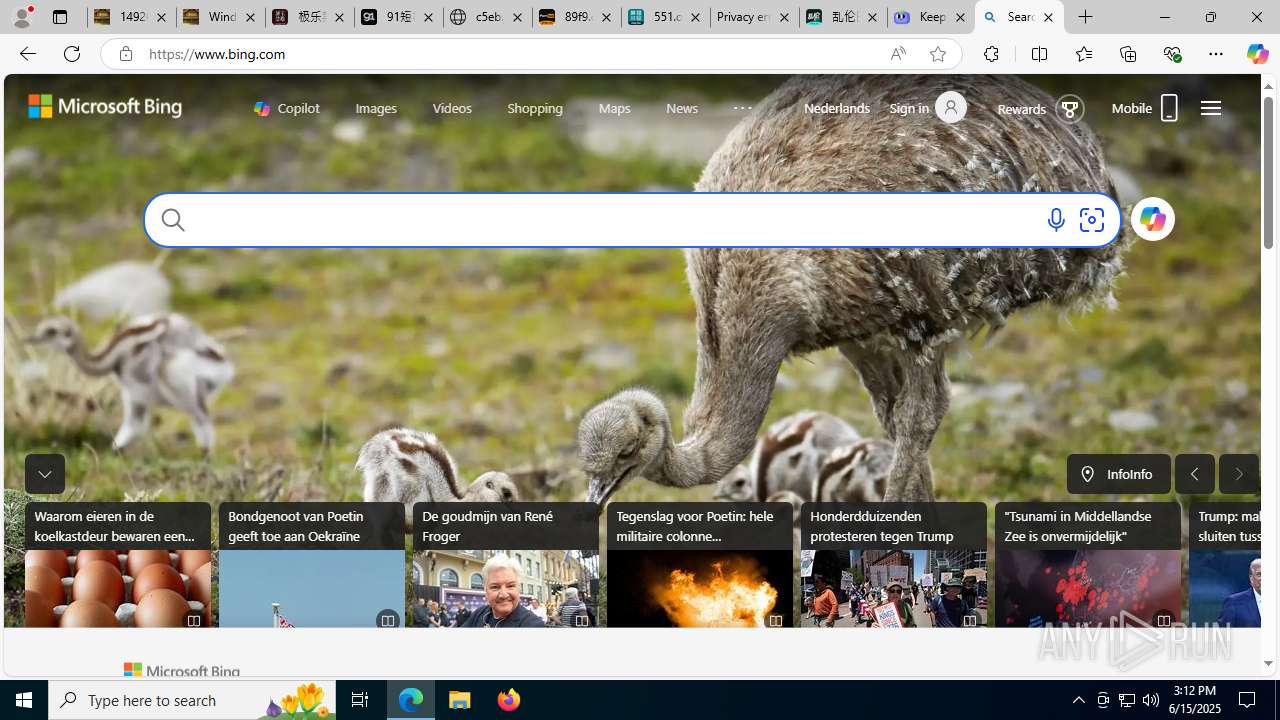Open the Windows Start menu
Viewport: 1280px width, 720px height.
[x=24, y=700]
